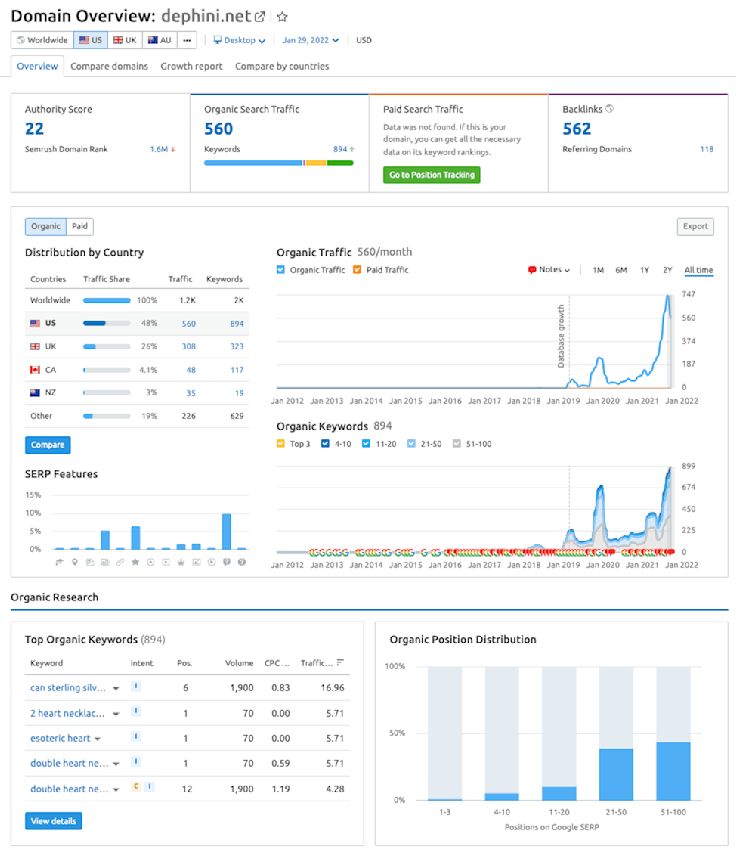Click the Traffic column sort icon
736x852 pixels.
(340, 663)
